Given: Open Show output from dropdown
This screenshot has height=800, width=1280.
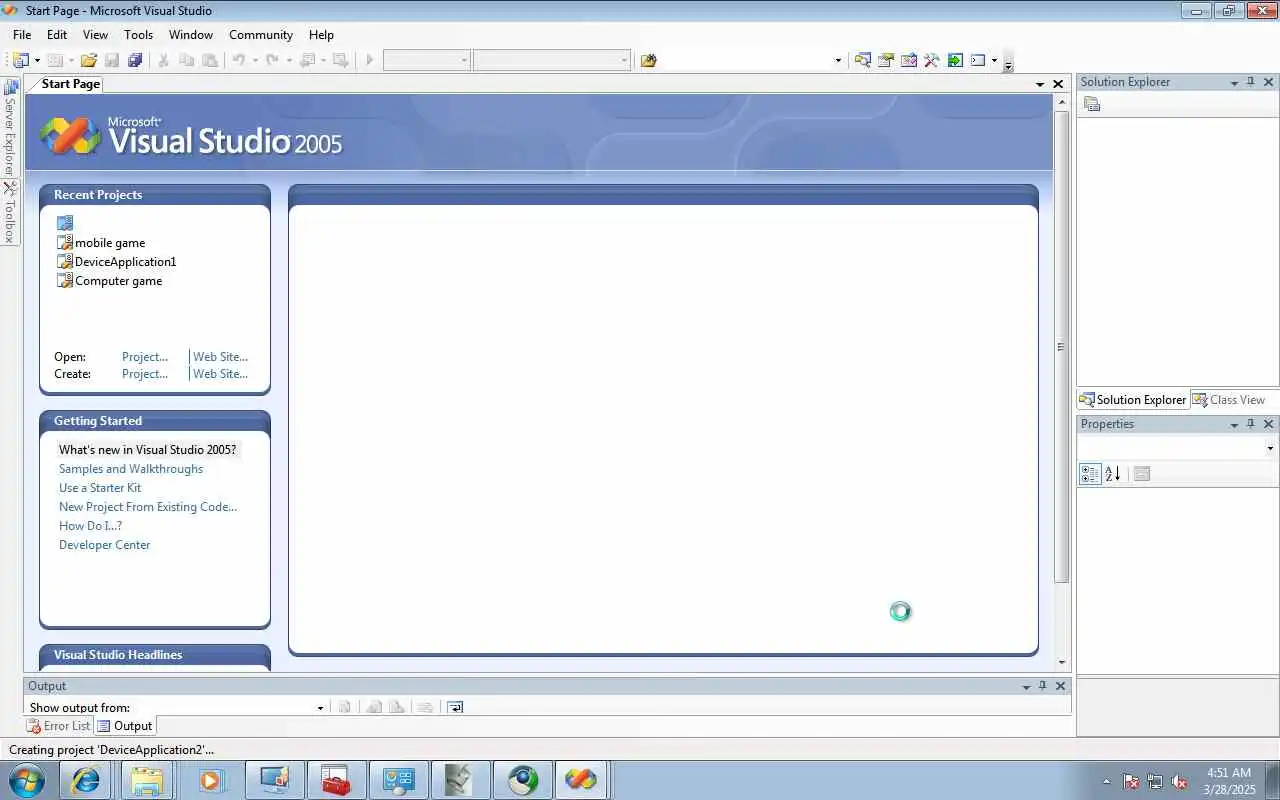Looking at the screenshot, I should (320, 707).
